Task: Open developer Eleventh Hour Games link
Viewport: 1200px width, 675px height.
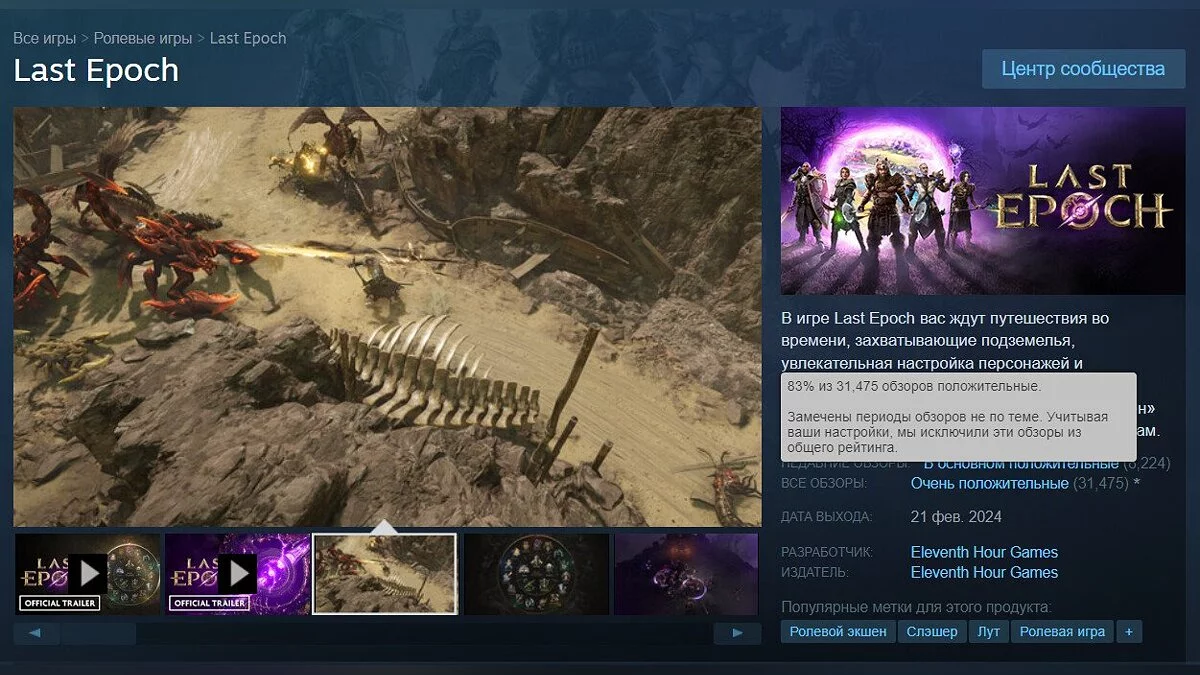Action: (984, 552)
